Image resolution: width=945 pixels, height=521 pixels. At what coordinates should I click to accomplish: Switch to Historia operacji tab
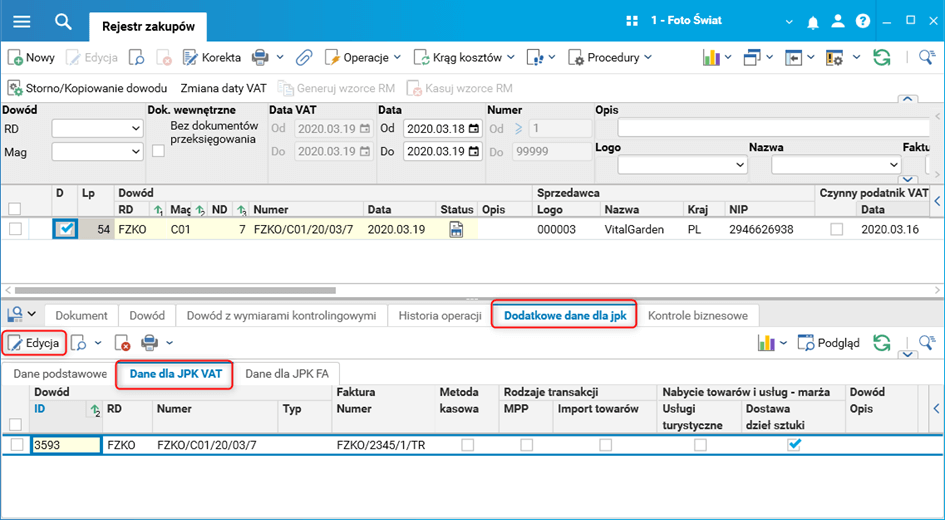[x=440, y=315]
